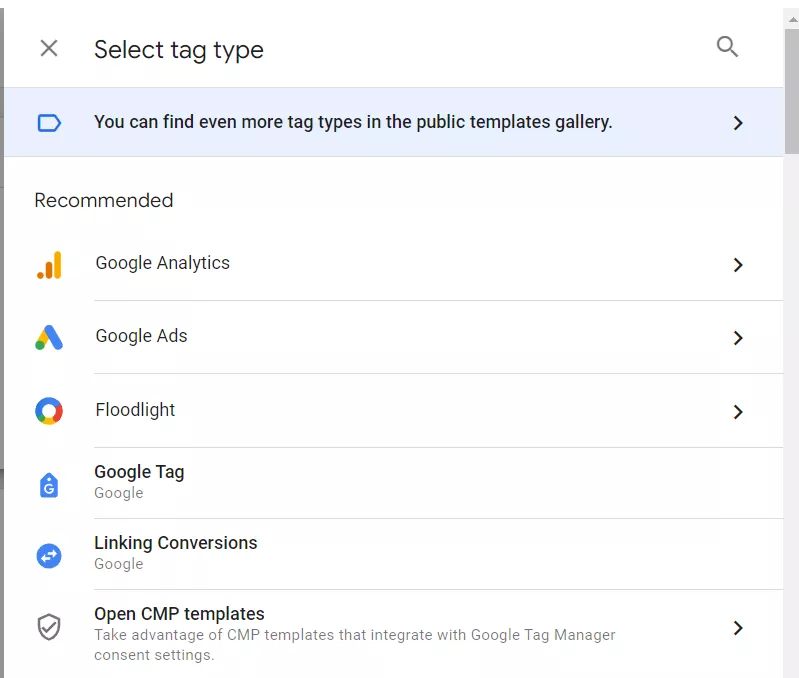Expand Open CMP templates chevron
The width and height of the screenshot is (799, 678).
click(738, 628)
